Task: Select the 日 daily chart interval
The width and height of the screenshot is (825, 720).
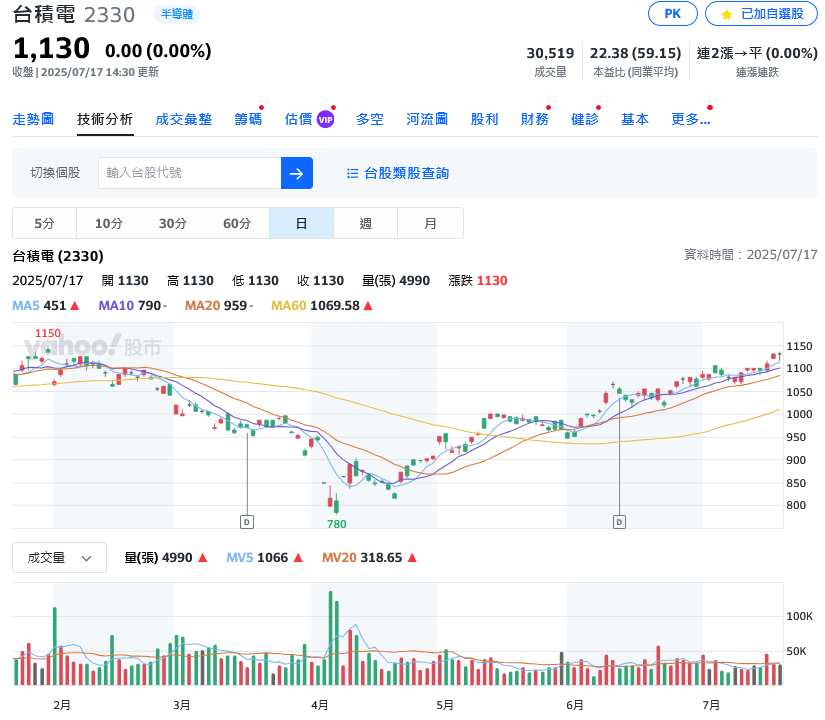Action: [301, 223]
